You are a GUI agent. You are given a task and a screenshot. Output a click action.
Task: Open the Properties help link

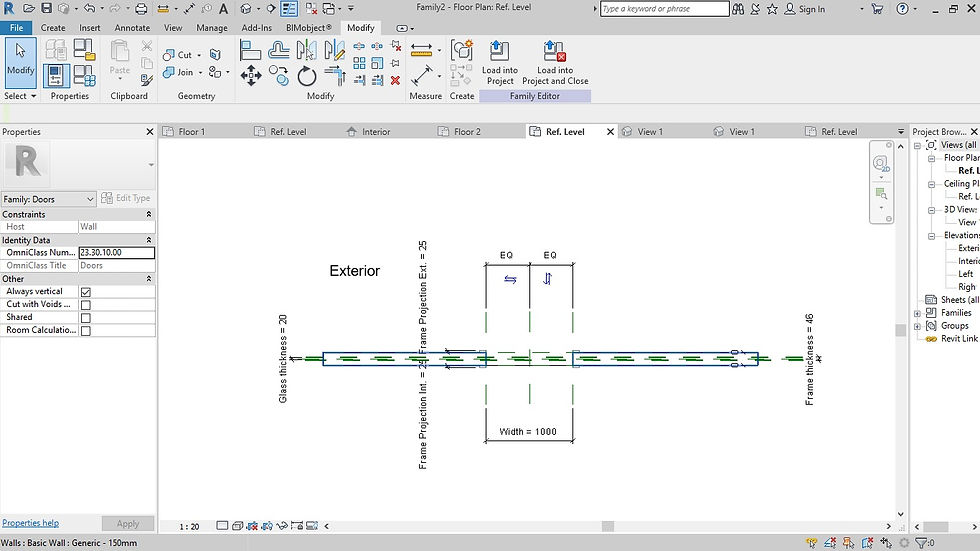[31, 523]
